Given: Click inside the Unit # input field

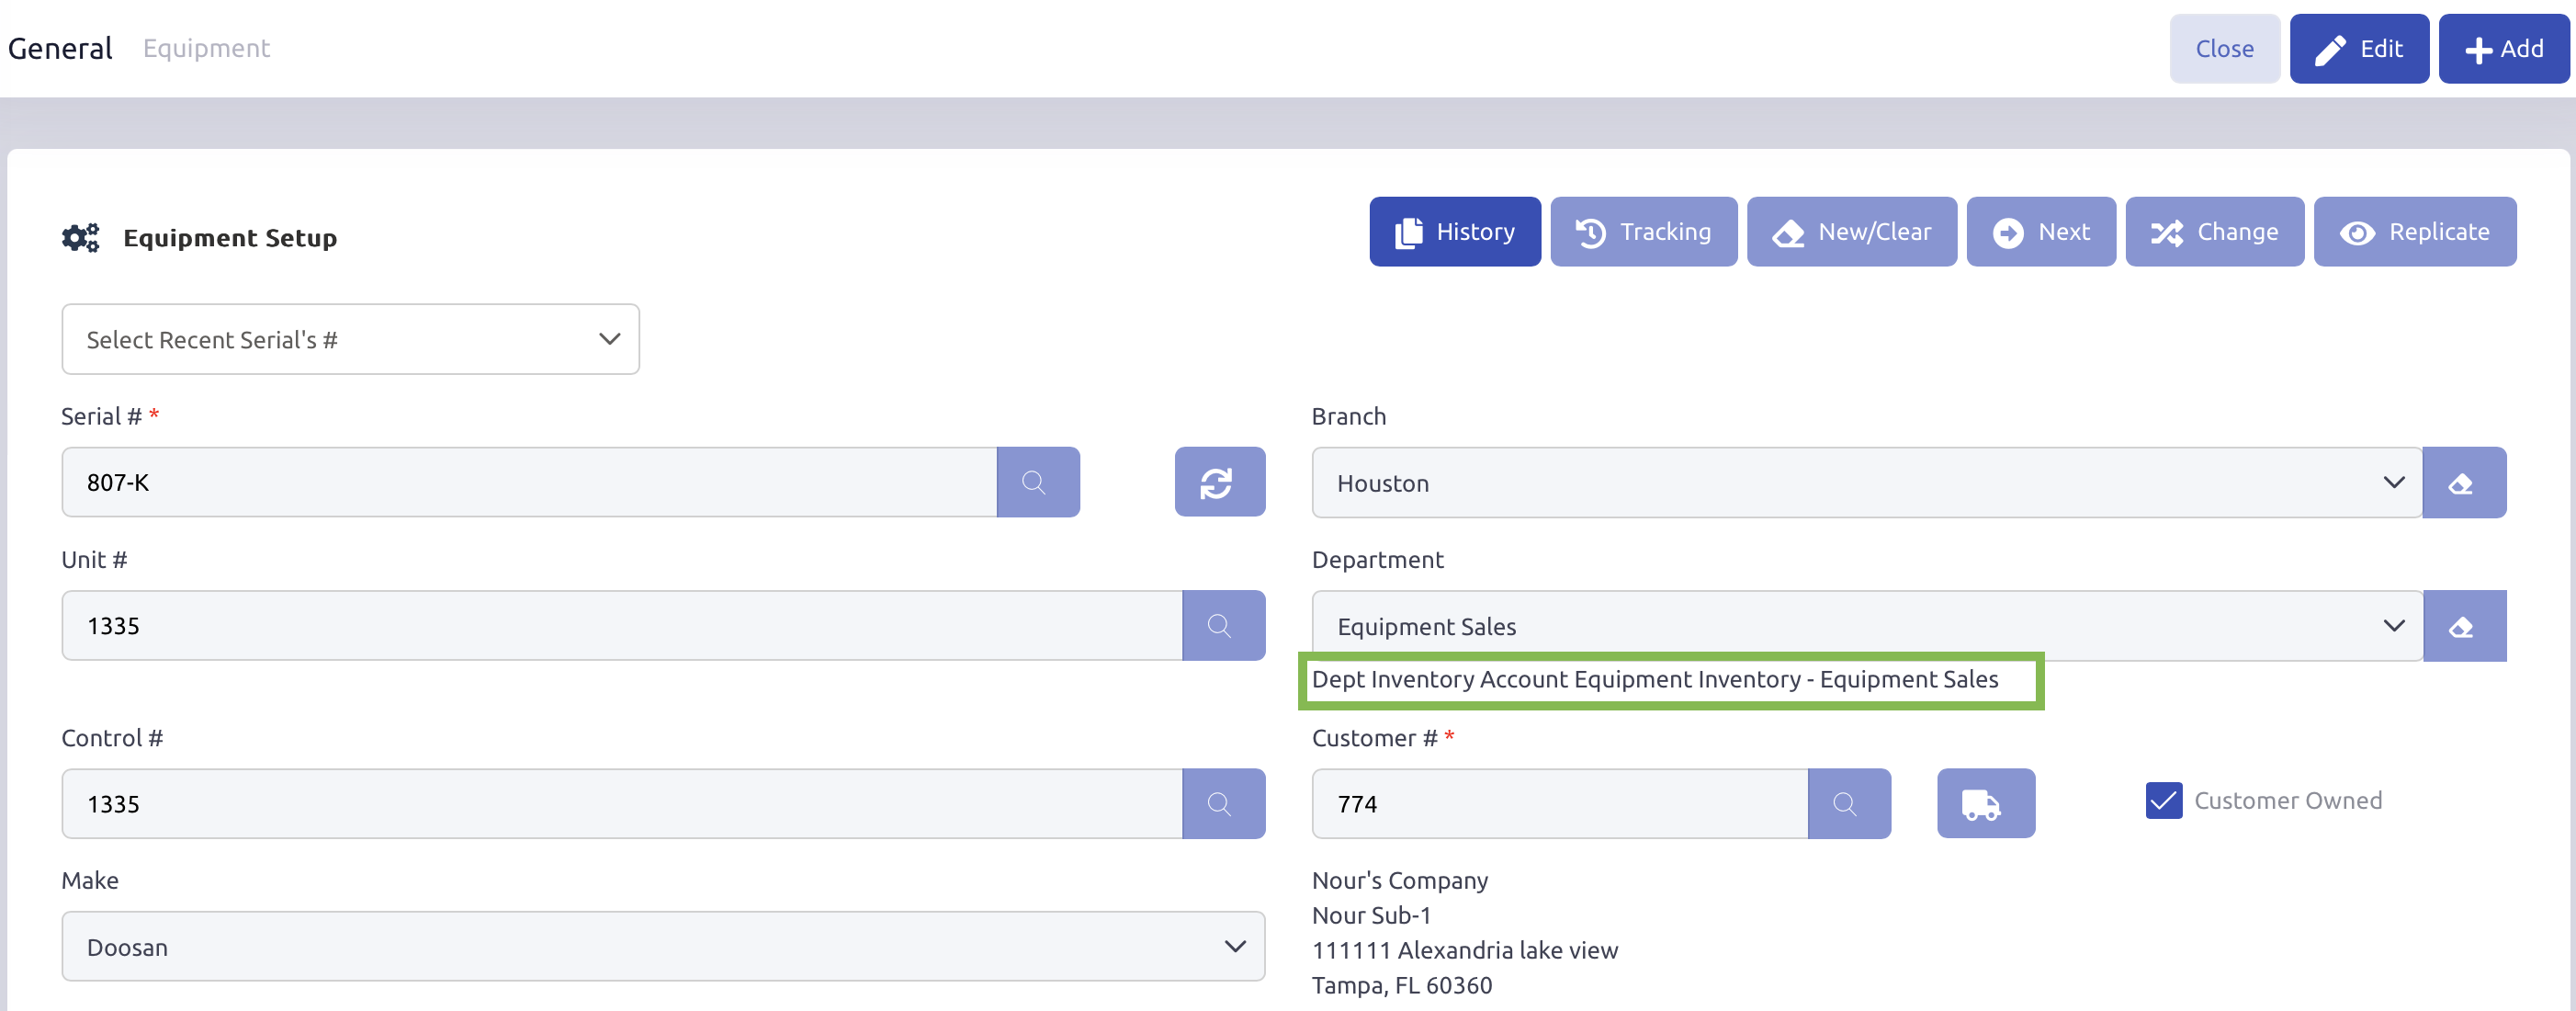Looking at the screenshot, I should 620,625.
